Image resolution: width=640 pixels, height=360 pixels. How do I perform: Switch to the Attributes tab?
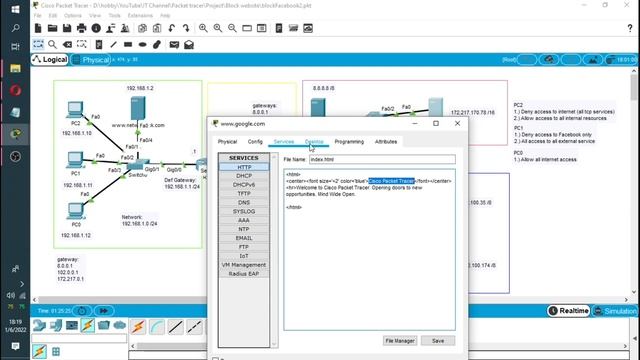(x=386, y=142)
